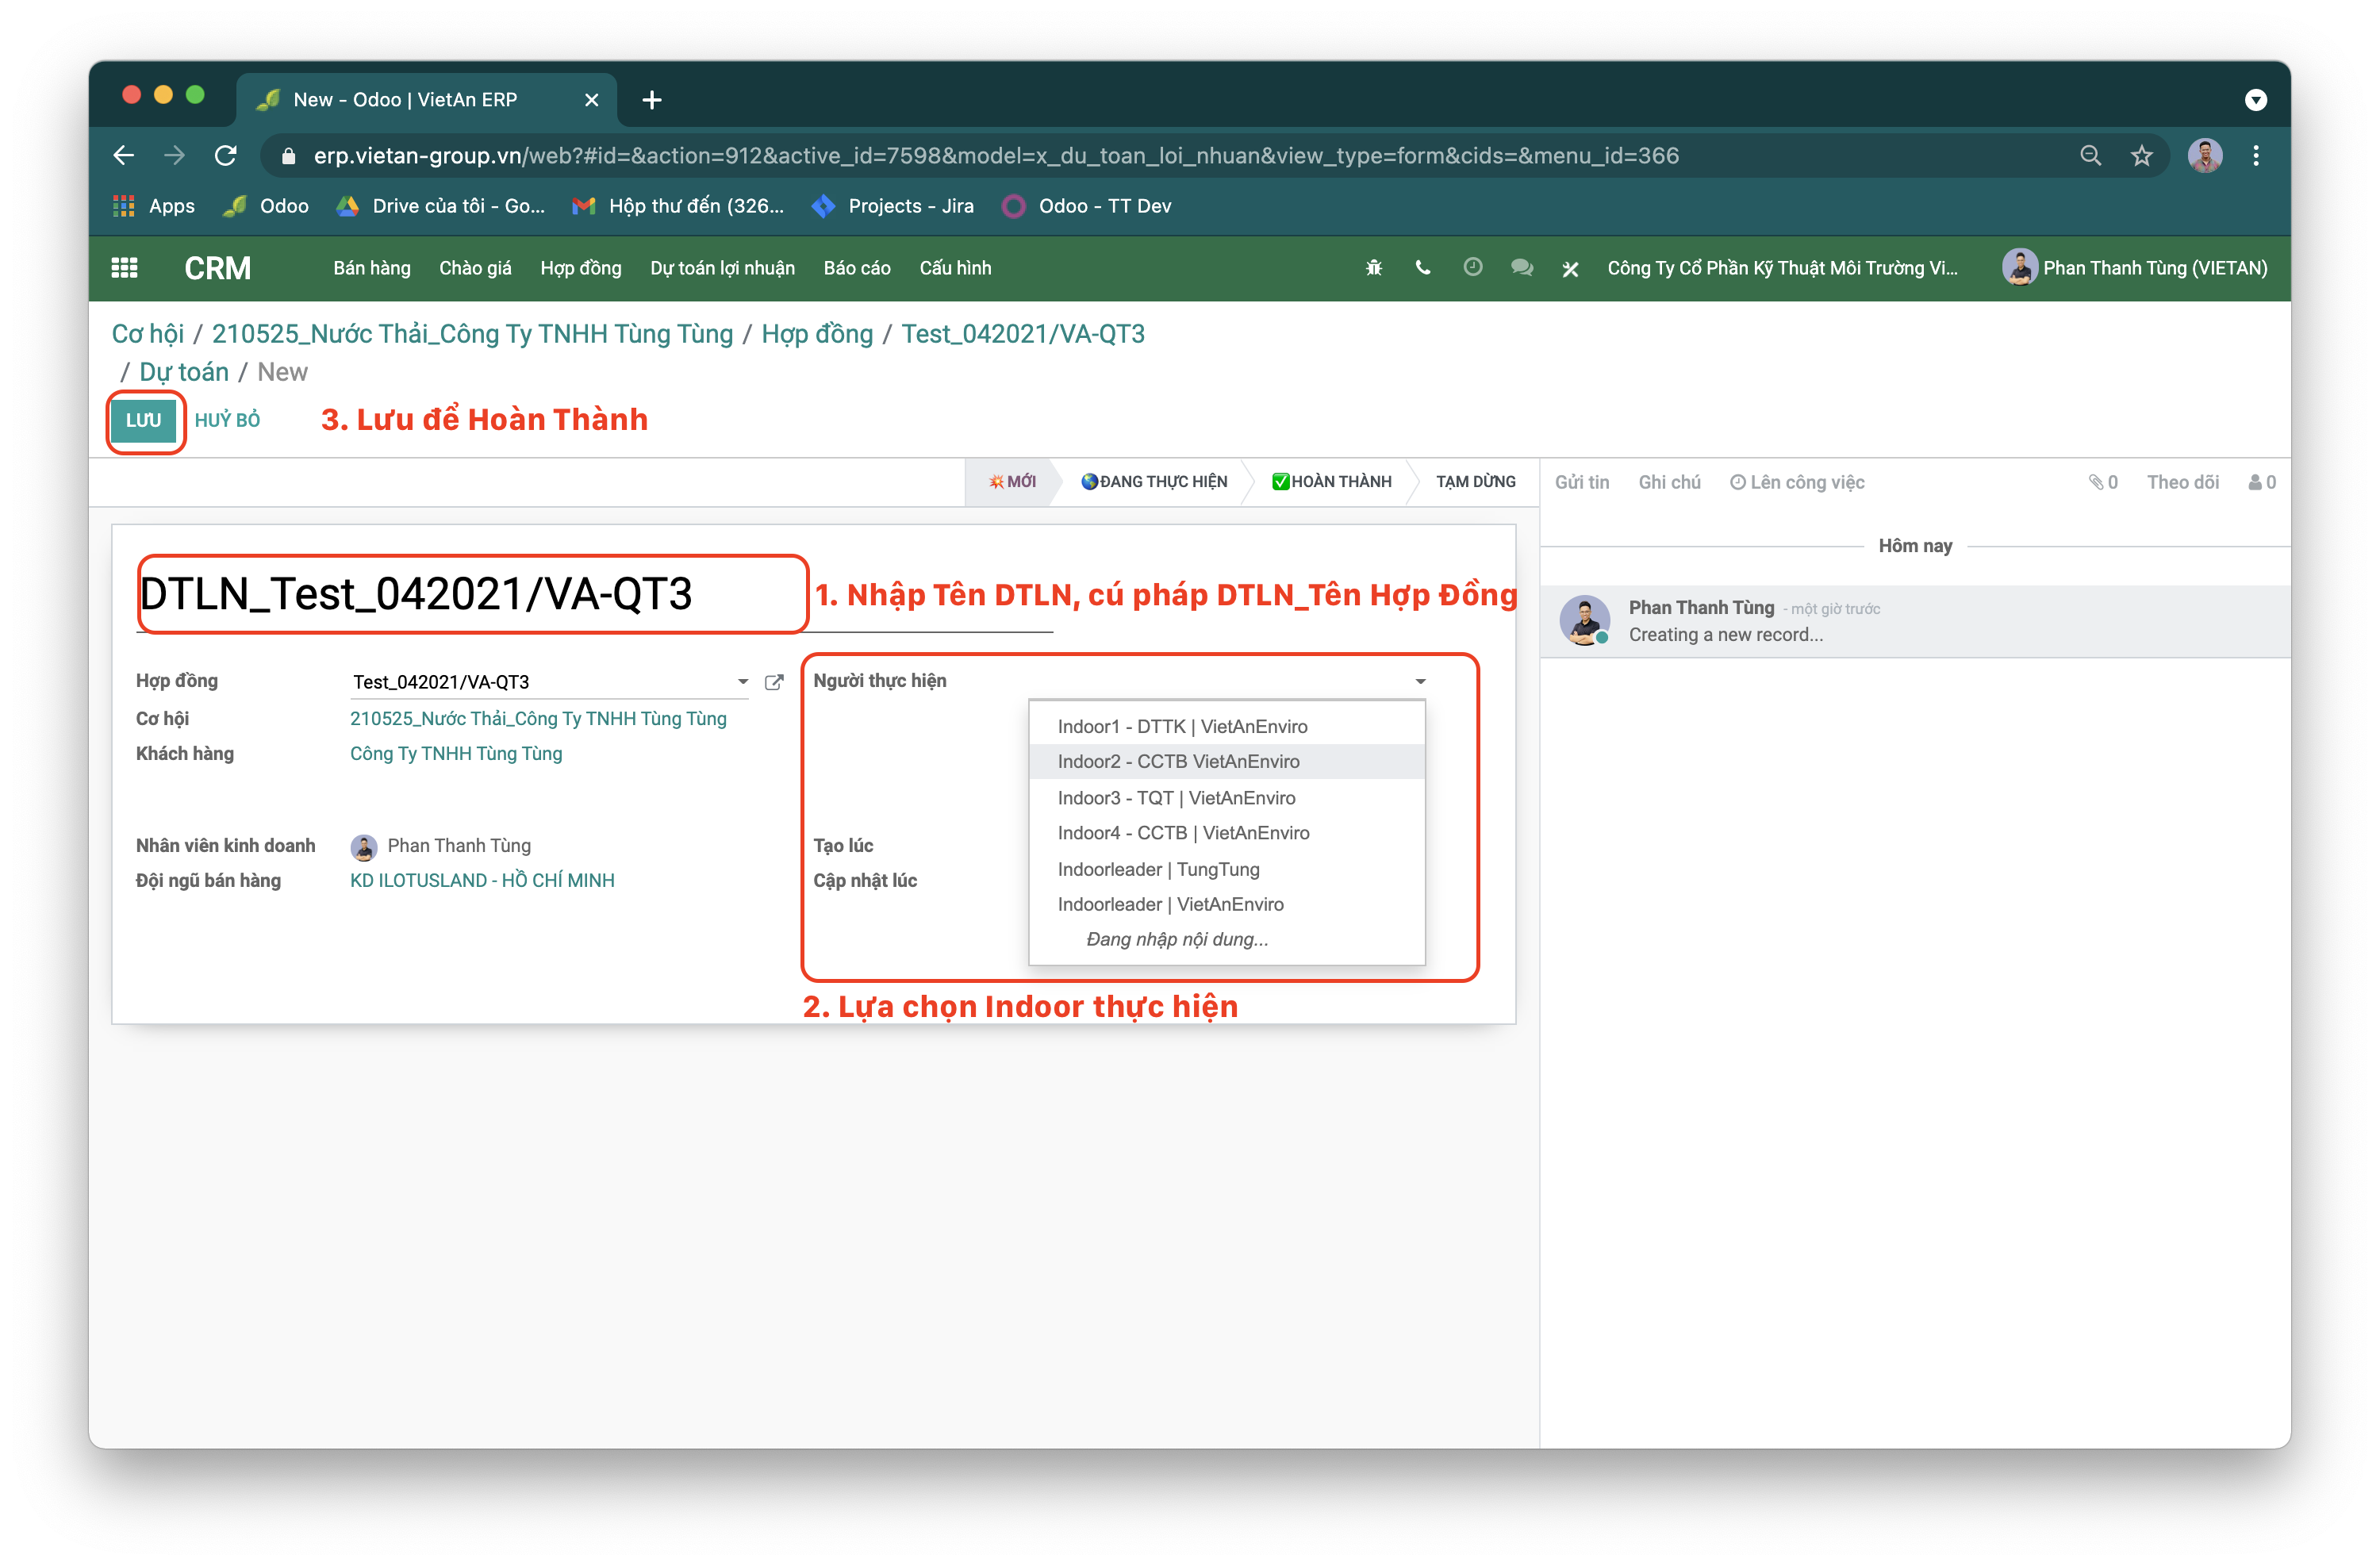Click the HUỶ BỎ discard button
2380x1566 pixels.
(227, 420)
